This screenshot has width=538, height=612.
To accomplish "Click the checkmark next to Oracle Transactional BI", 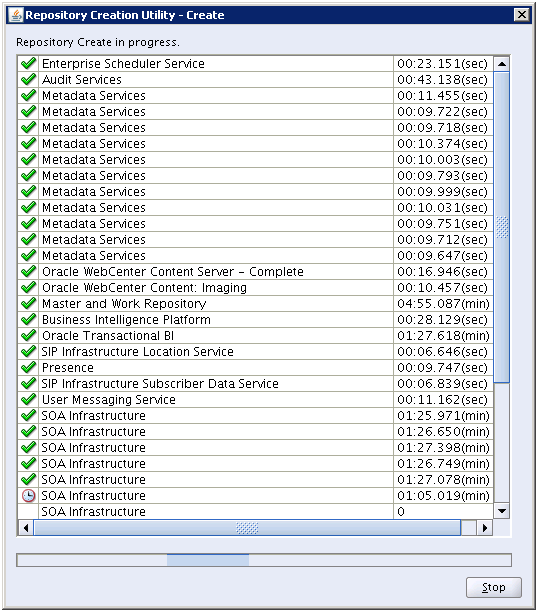I will coord(29,335).
